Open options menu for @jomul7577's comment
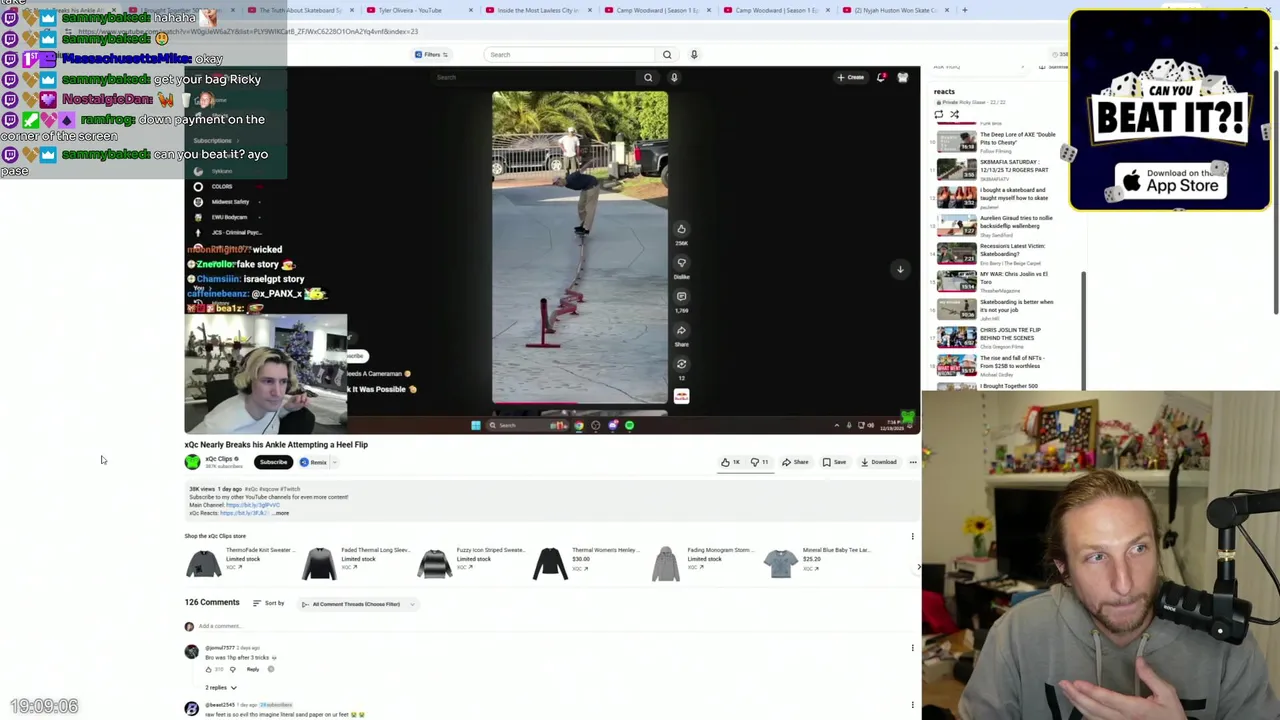This screenshot has width=1280, height=720. point(912,648)
